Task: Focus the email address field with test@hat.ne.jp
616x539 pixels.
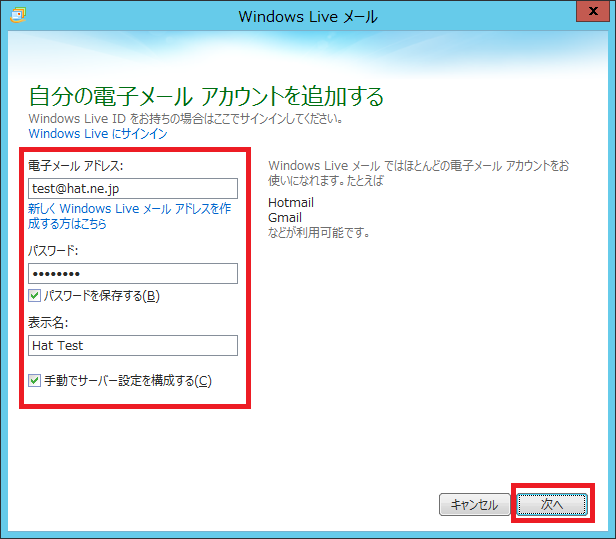Action: click(133, 189)
